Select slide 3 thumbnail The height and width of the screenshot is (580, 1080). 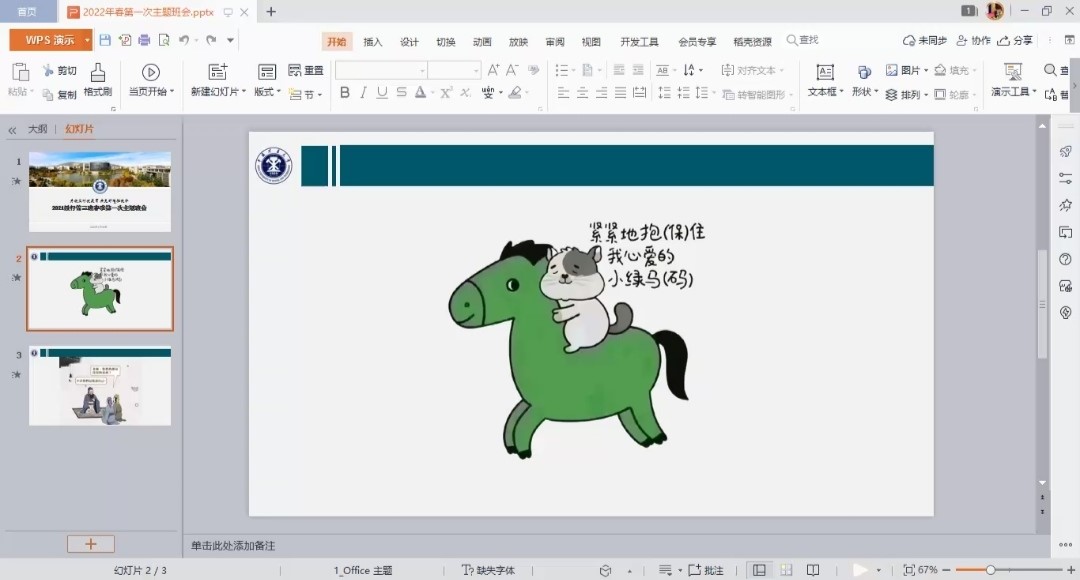(100, 386)
